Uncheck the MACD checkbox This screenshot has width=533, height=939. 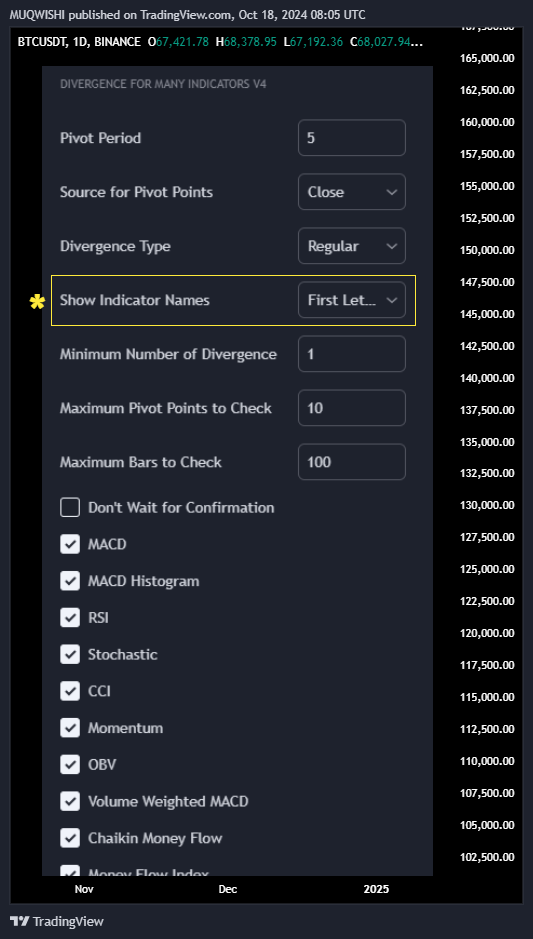70,544
